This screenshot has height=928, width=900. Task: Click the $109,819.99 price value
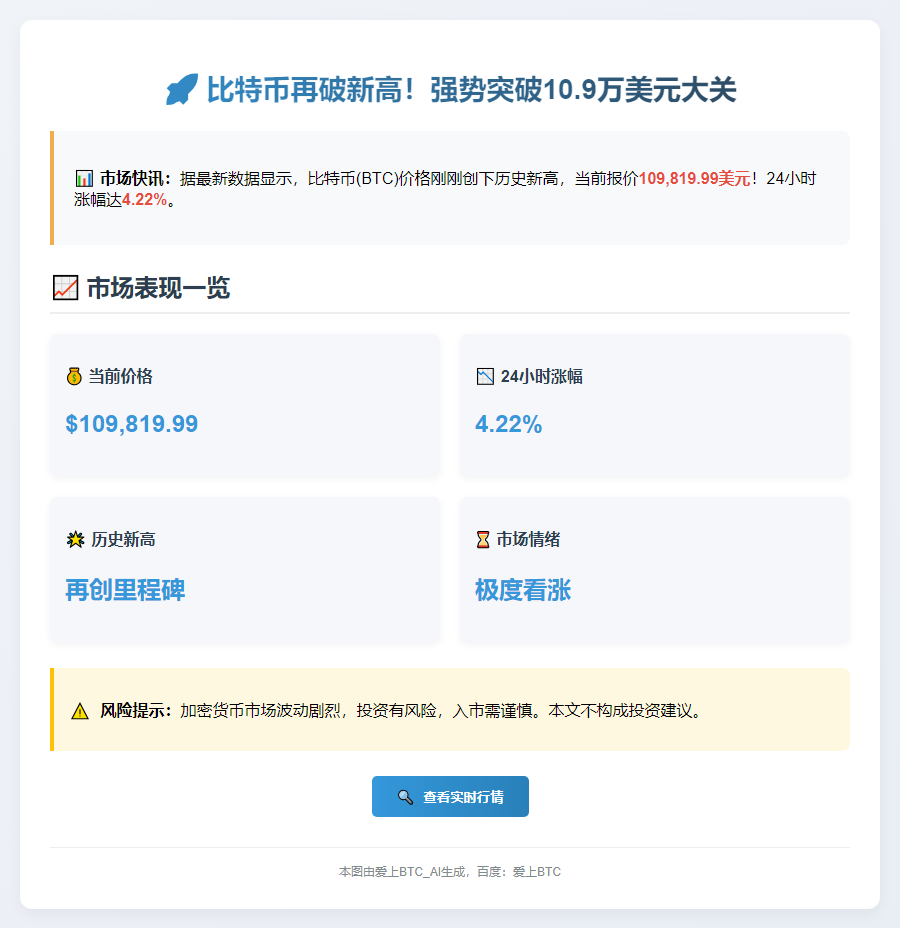click(x=131, y=424)
